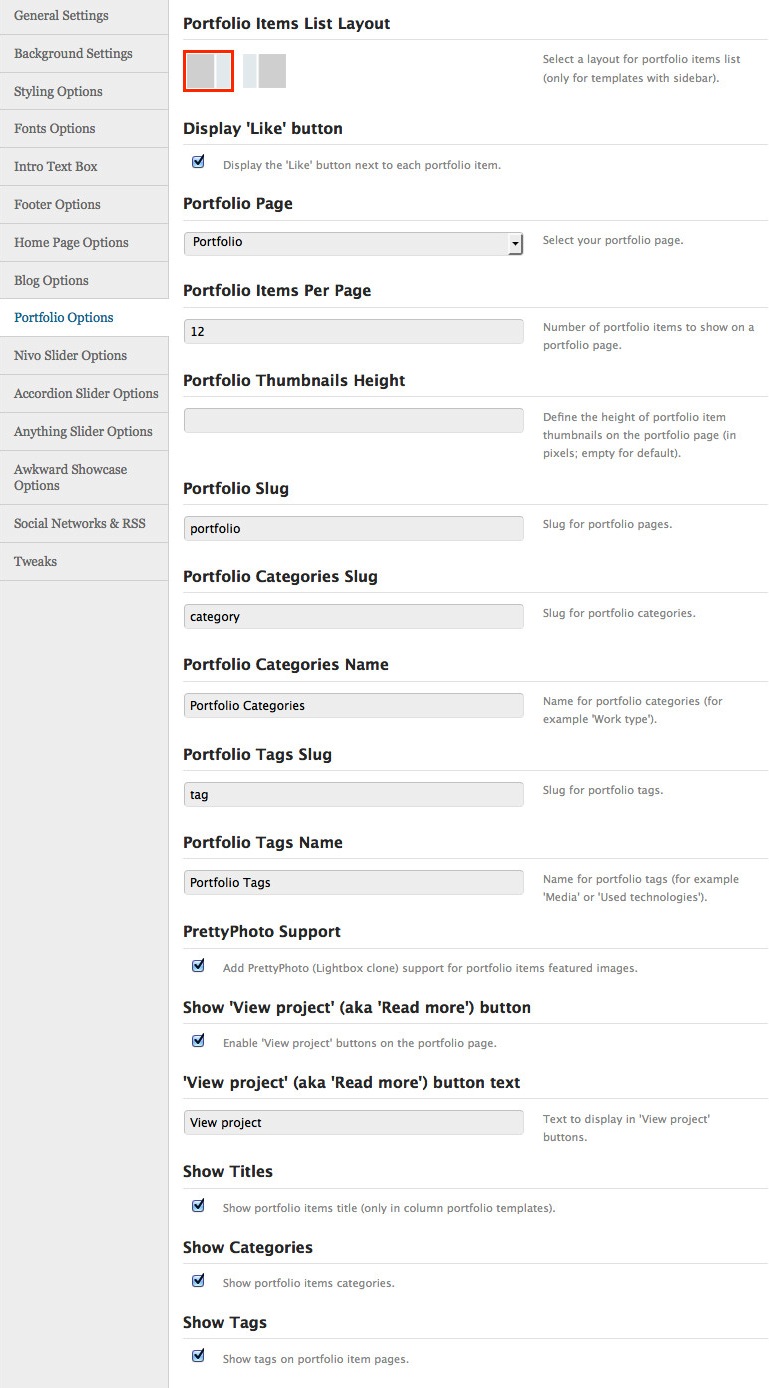Image resolution: width=769 pixels, height=1388 pixels.
Task: Toggle PrettyPhoto Support checkbox
Action: (198, 966)
